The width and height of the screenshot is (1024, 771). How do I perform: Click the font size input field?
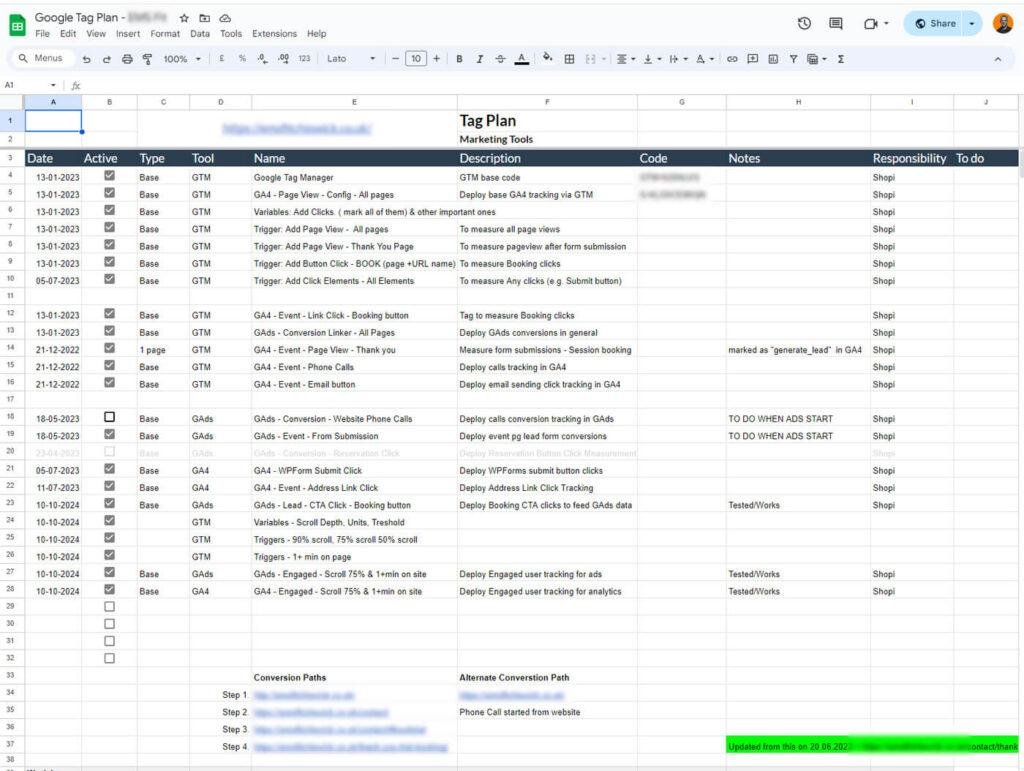click(416, 59)
